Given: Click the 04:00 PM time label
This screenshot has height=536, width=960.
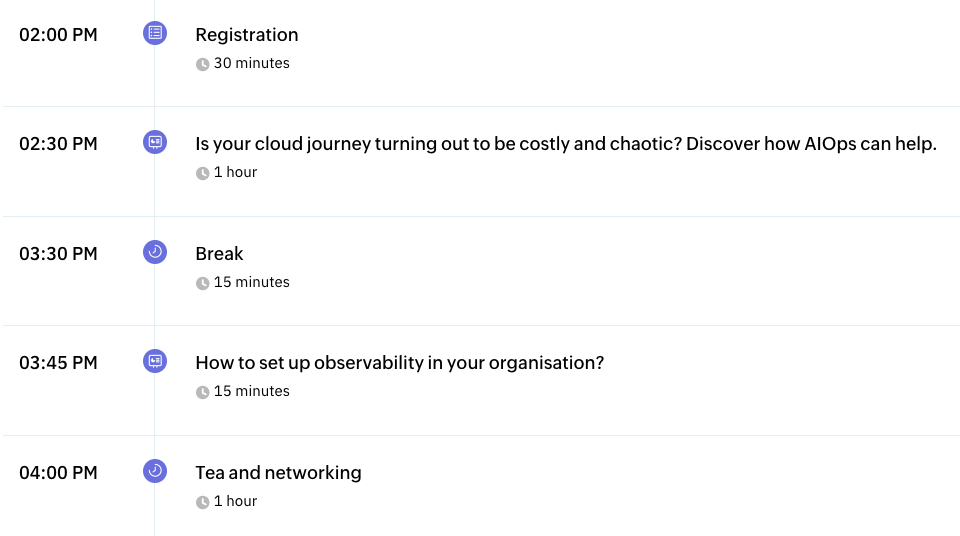Looking at the screenshot, I should [x=58, y=473].
